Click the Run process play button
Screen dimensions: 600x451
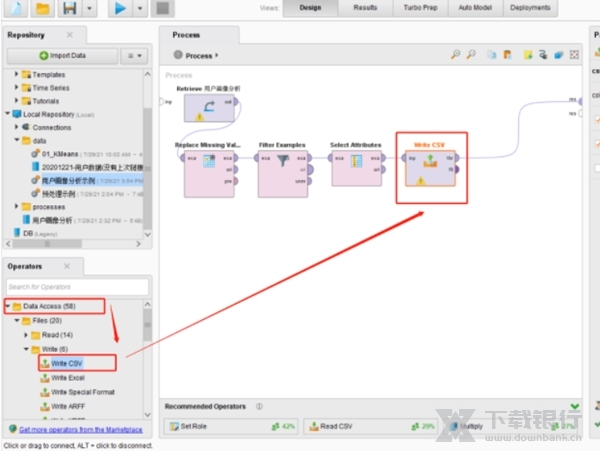click(121, 9)
